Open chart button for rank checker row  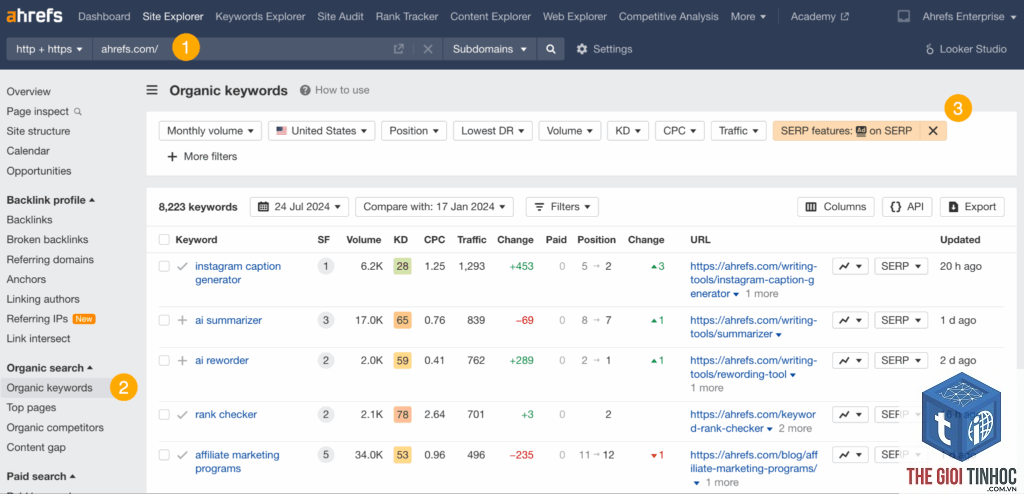pos(850,414)
